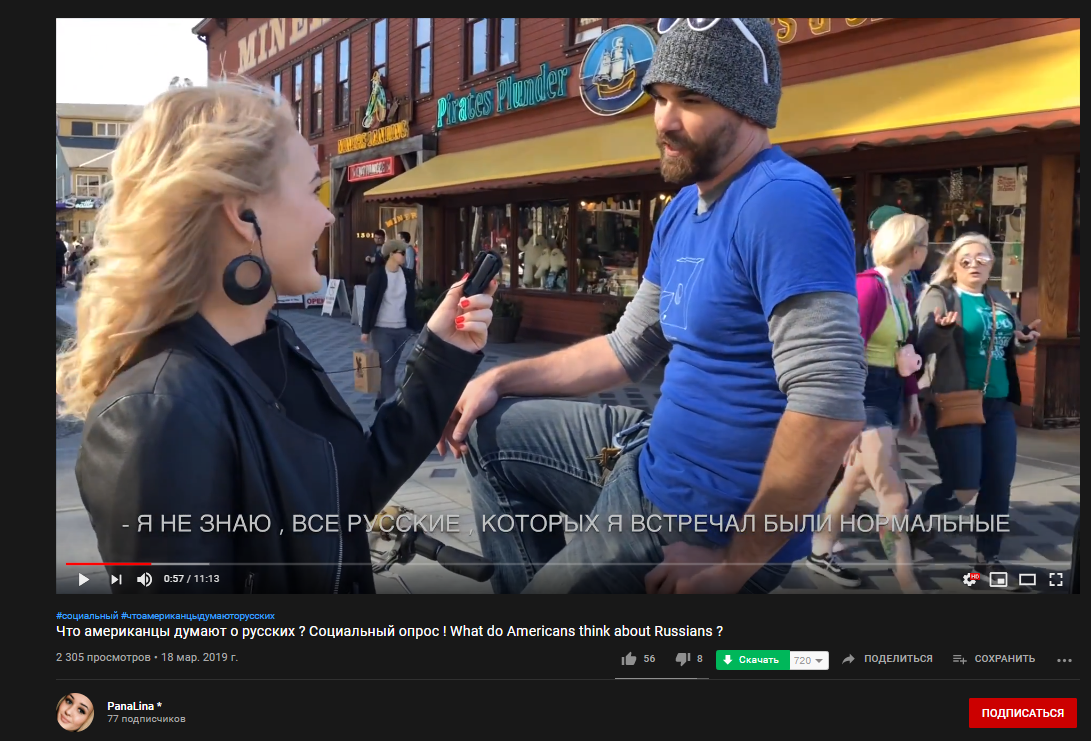
Task: Visit the PanaLina channel page
Action: tap(131, 706)
